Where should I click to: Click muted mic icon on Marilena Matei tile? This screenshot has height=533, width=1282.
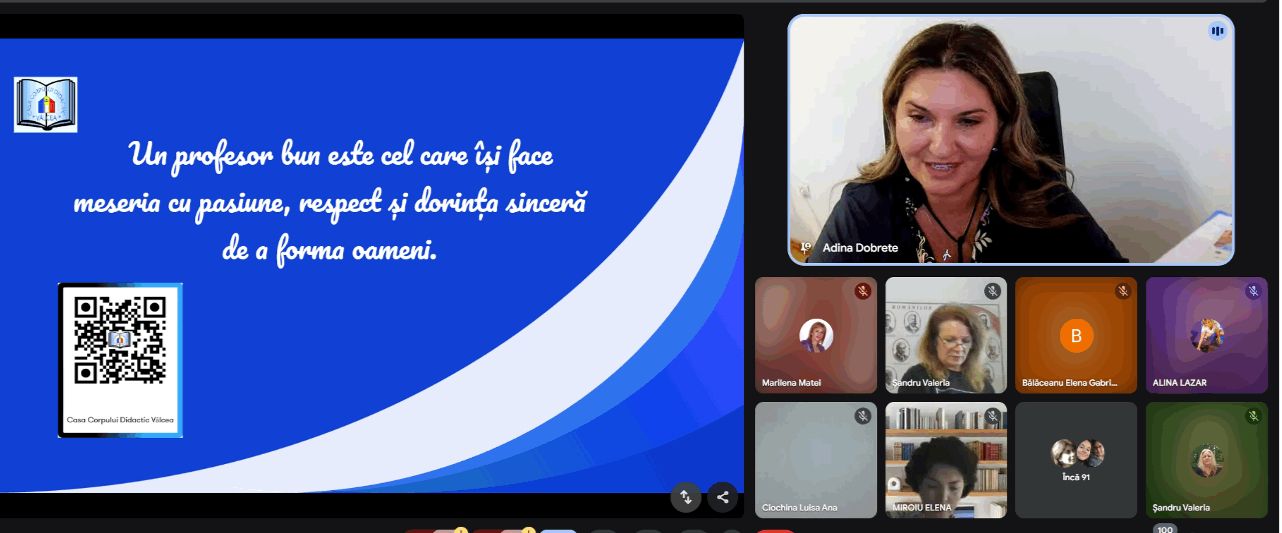862,291
